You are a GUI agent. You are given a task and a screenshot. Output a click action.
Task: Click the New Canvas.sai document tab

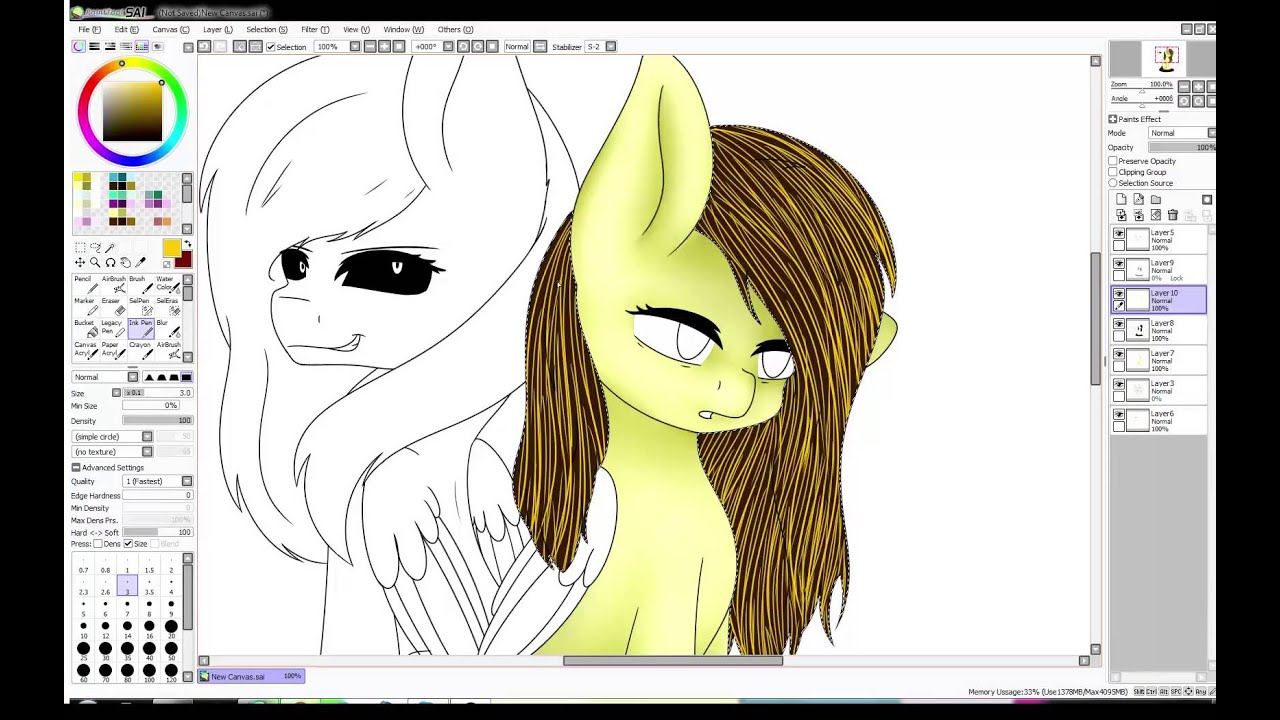250,677
